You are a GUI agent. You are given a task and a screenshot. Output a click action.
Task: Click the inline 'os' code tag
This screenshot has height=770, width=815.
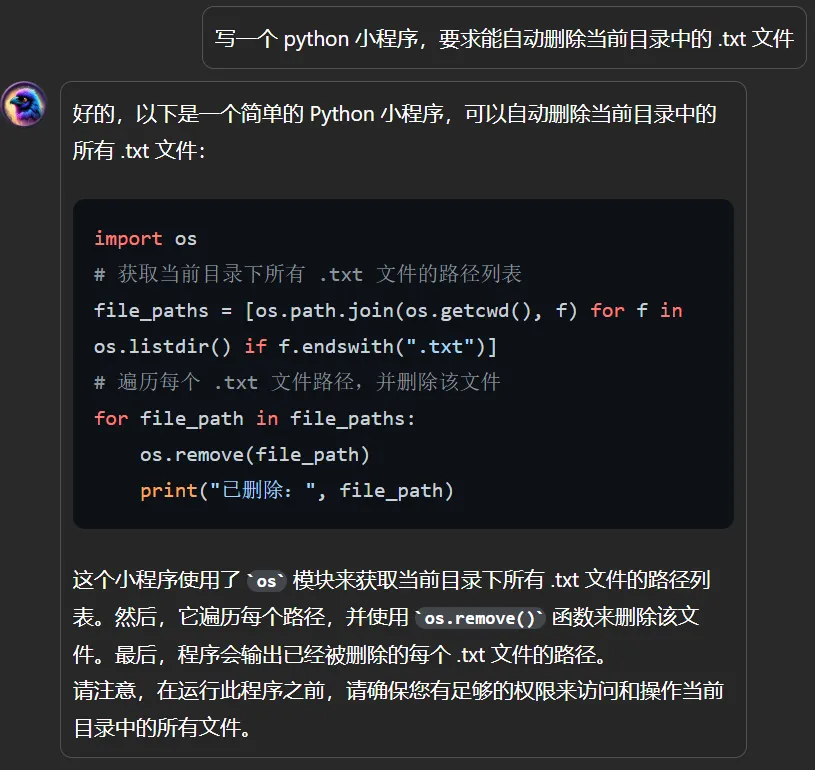[x=266, y=581]
